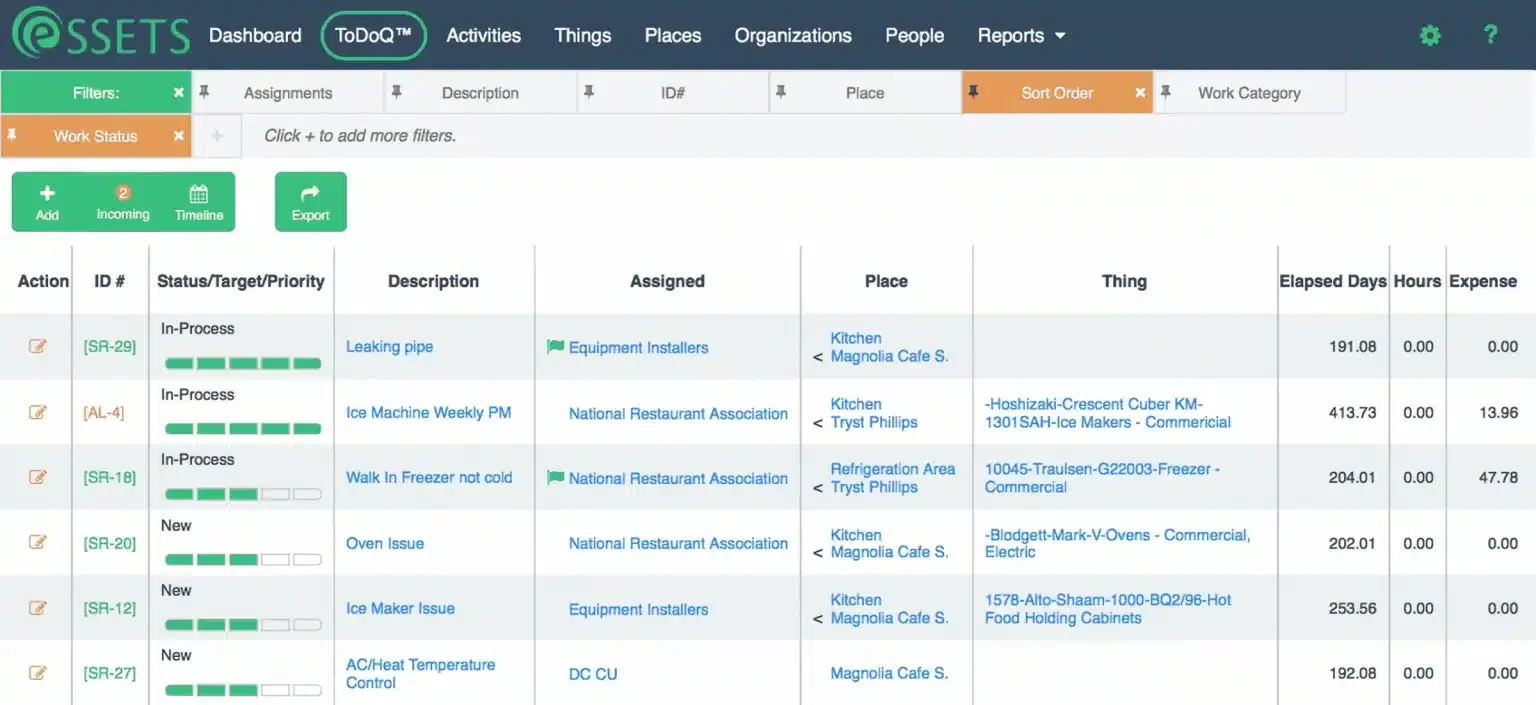The width and height of the screenshot is (1536, 705).
Task: Click pin icon on Work Status filter
Action: tap(12, 135)
